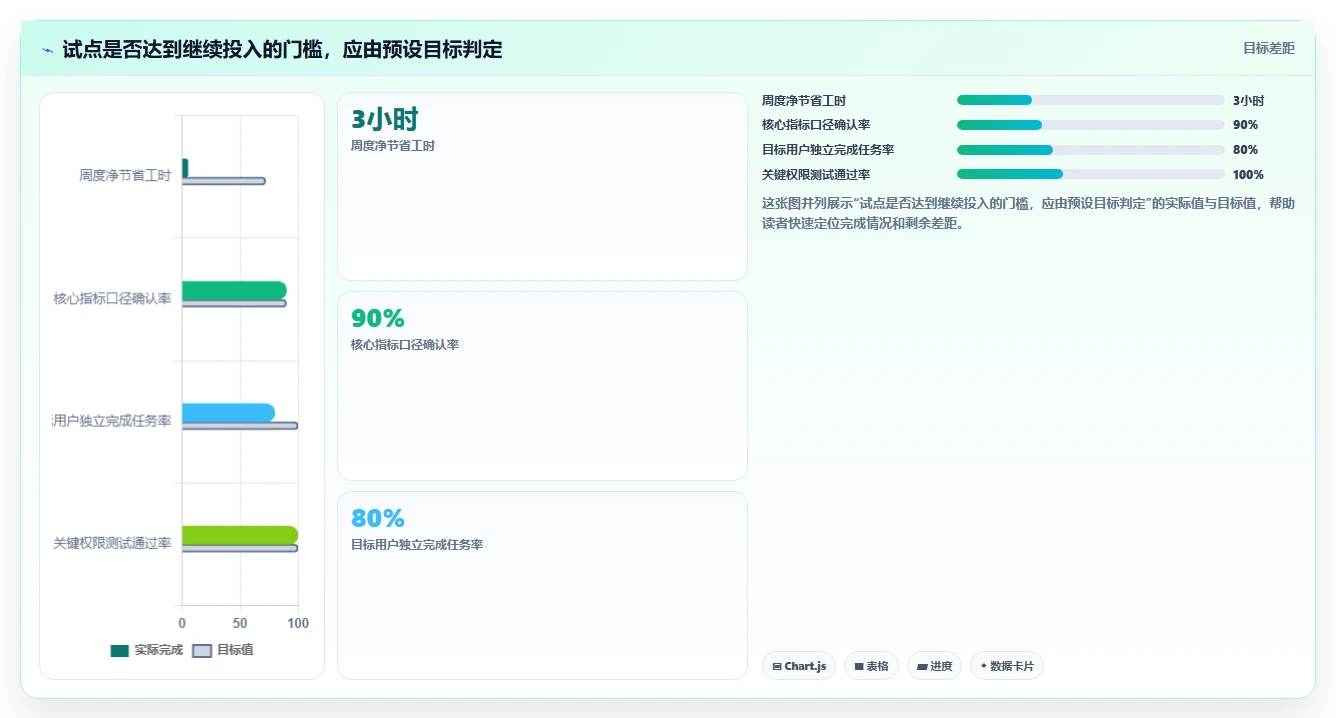Click the x-axis tick label 100
The height and width of the screenshot is (718, 1336).
click(x=298, y=623)
